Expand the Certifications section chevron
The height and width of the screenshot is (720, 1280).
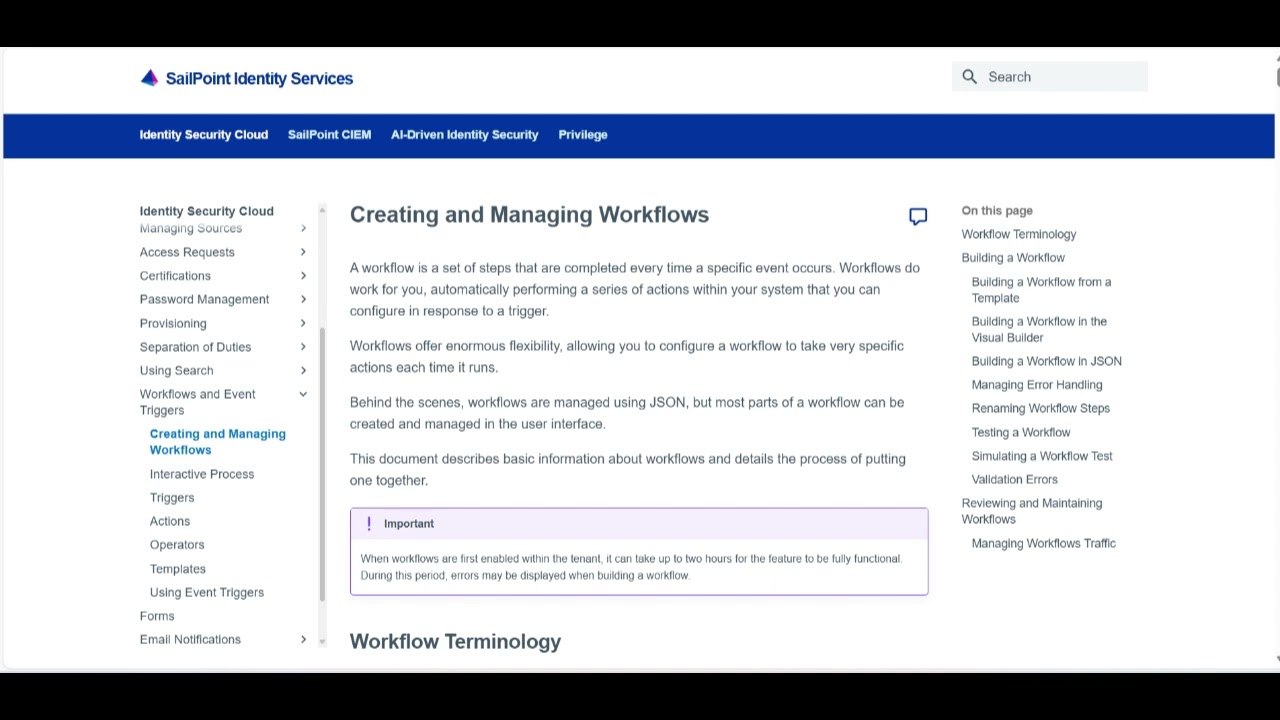[303, 276]
